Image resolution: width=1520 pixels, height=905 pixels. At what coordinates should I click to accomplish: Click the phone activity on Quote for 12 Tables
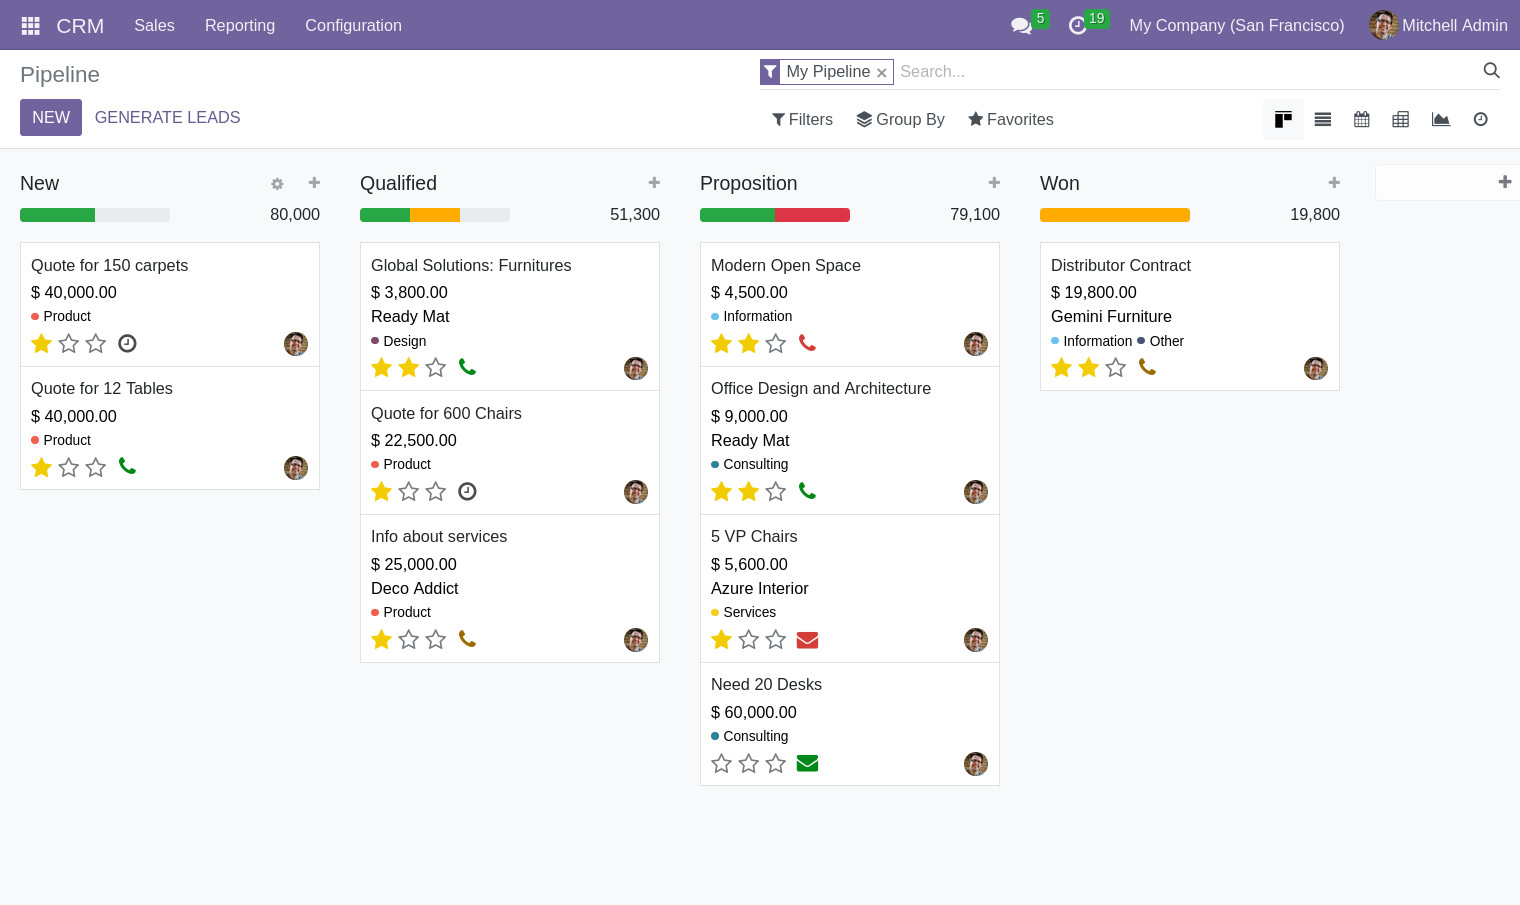[x=128, y=467]
